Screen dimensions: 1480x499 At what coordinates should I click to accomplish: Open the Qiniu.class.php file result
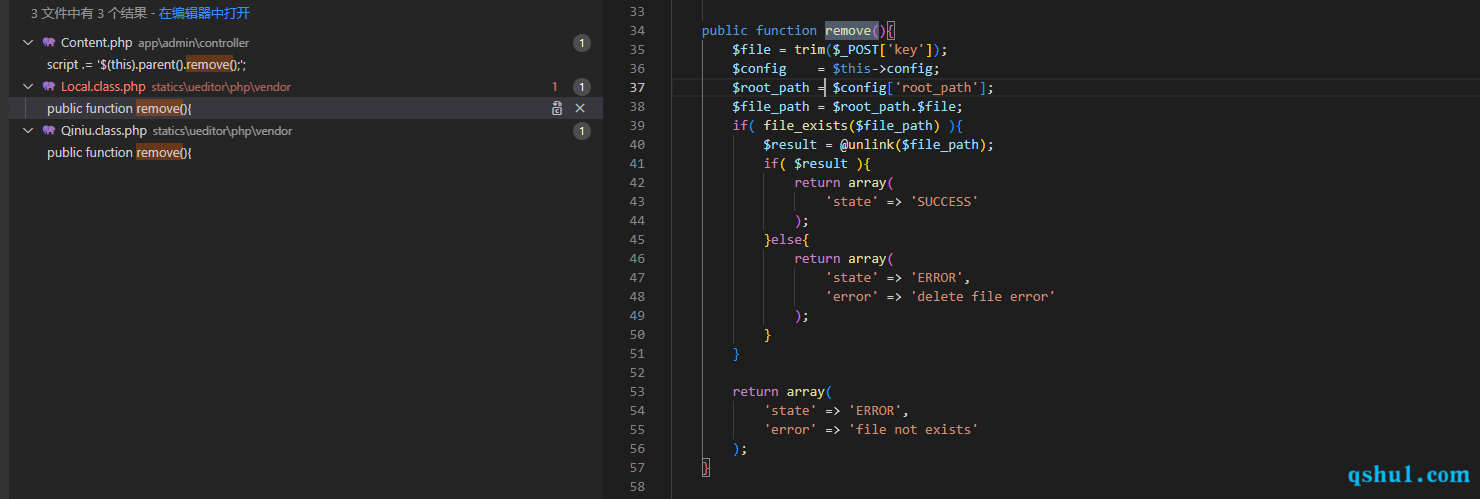point(104,131)
